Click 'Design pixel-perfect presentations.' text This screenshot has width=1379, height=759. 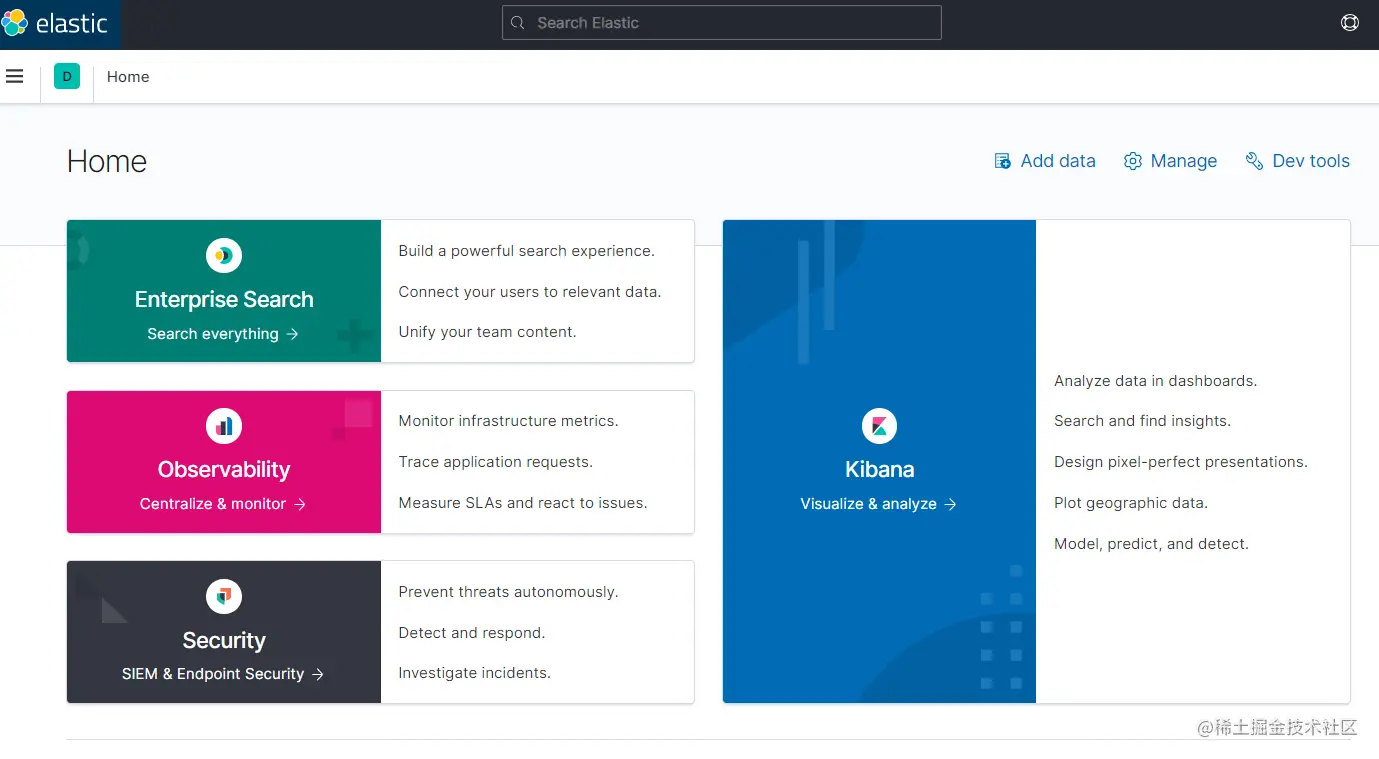click(1181, 462)
